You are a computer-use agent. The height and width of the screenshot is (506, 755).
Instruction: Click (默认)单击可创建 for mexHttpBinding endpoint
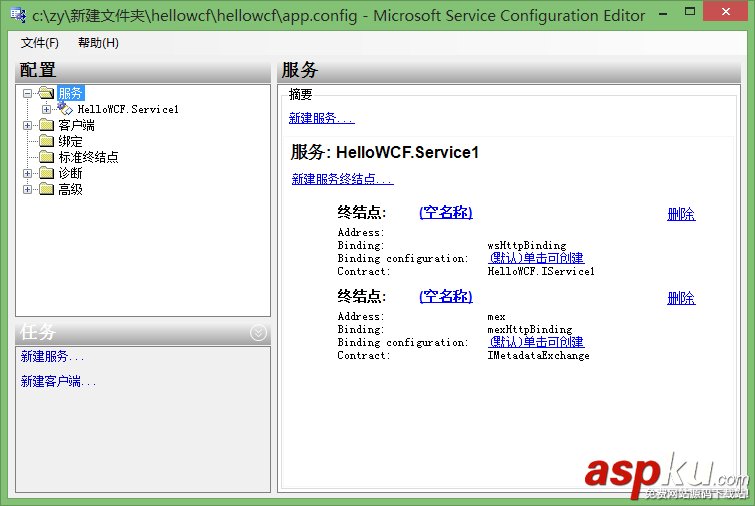point(536,342)
